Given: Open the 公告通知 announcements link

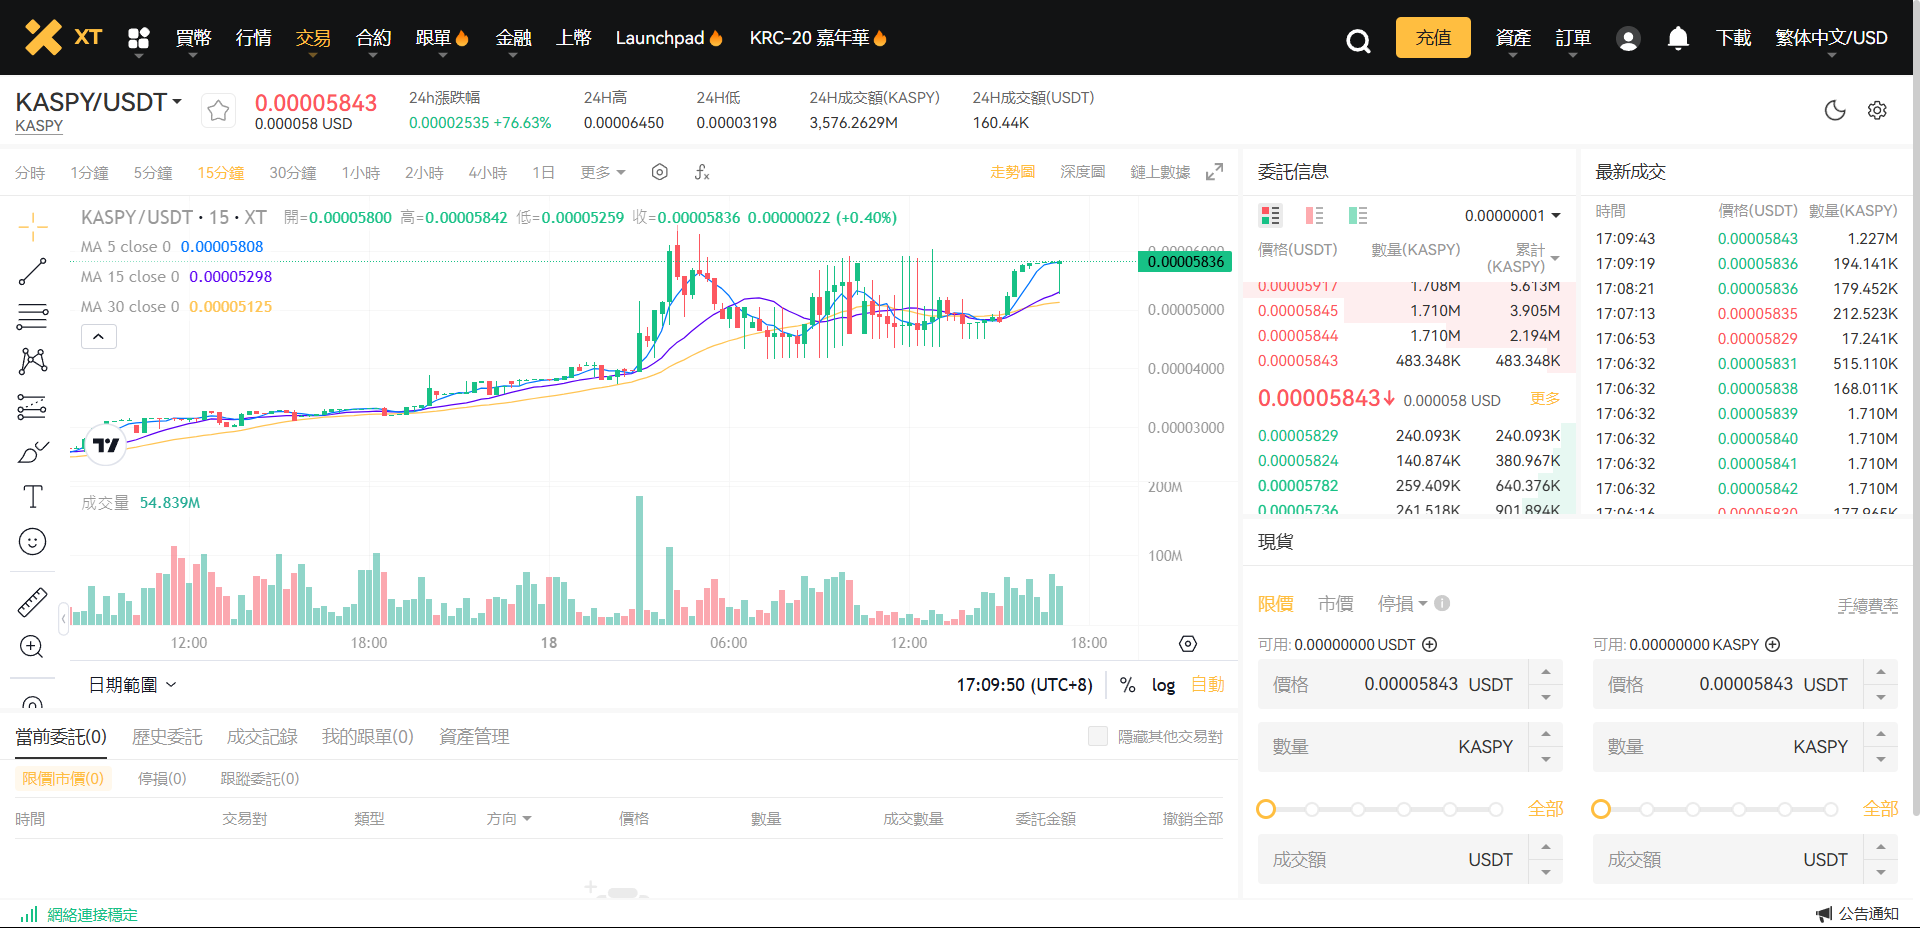Looking at the screenshot, I should pyautogui.click(x=1858, y=913).
